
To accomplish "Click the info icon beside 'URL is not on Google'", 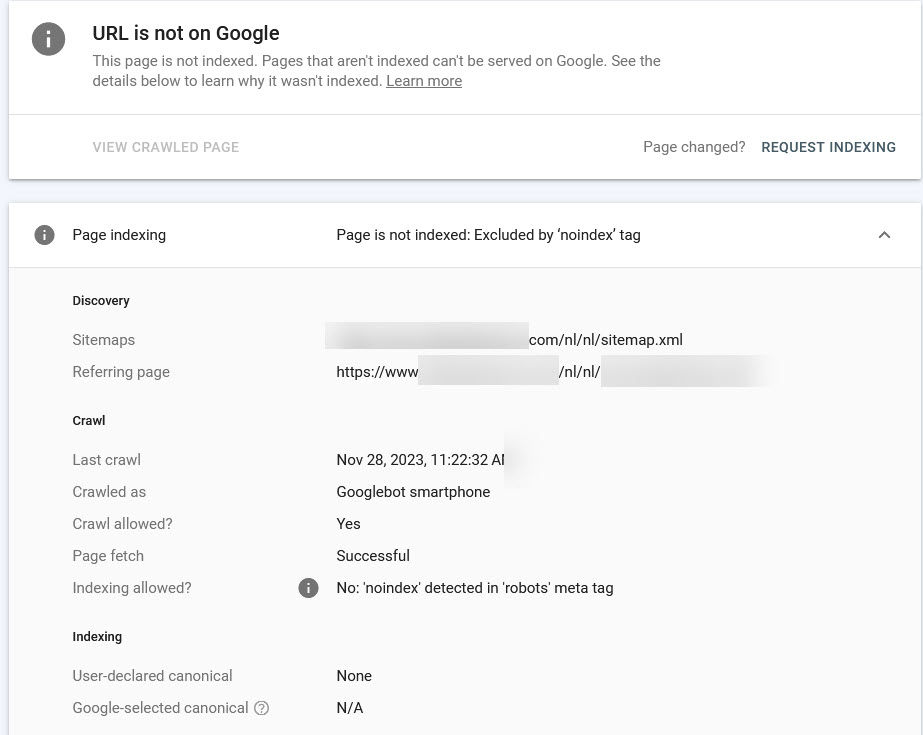I will pos(48,39).
